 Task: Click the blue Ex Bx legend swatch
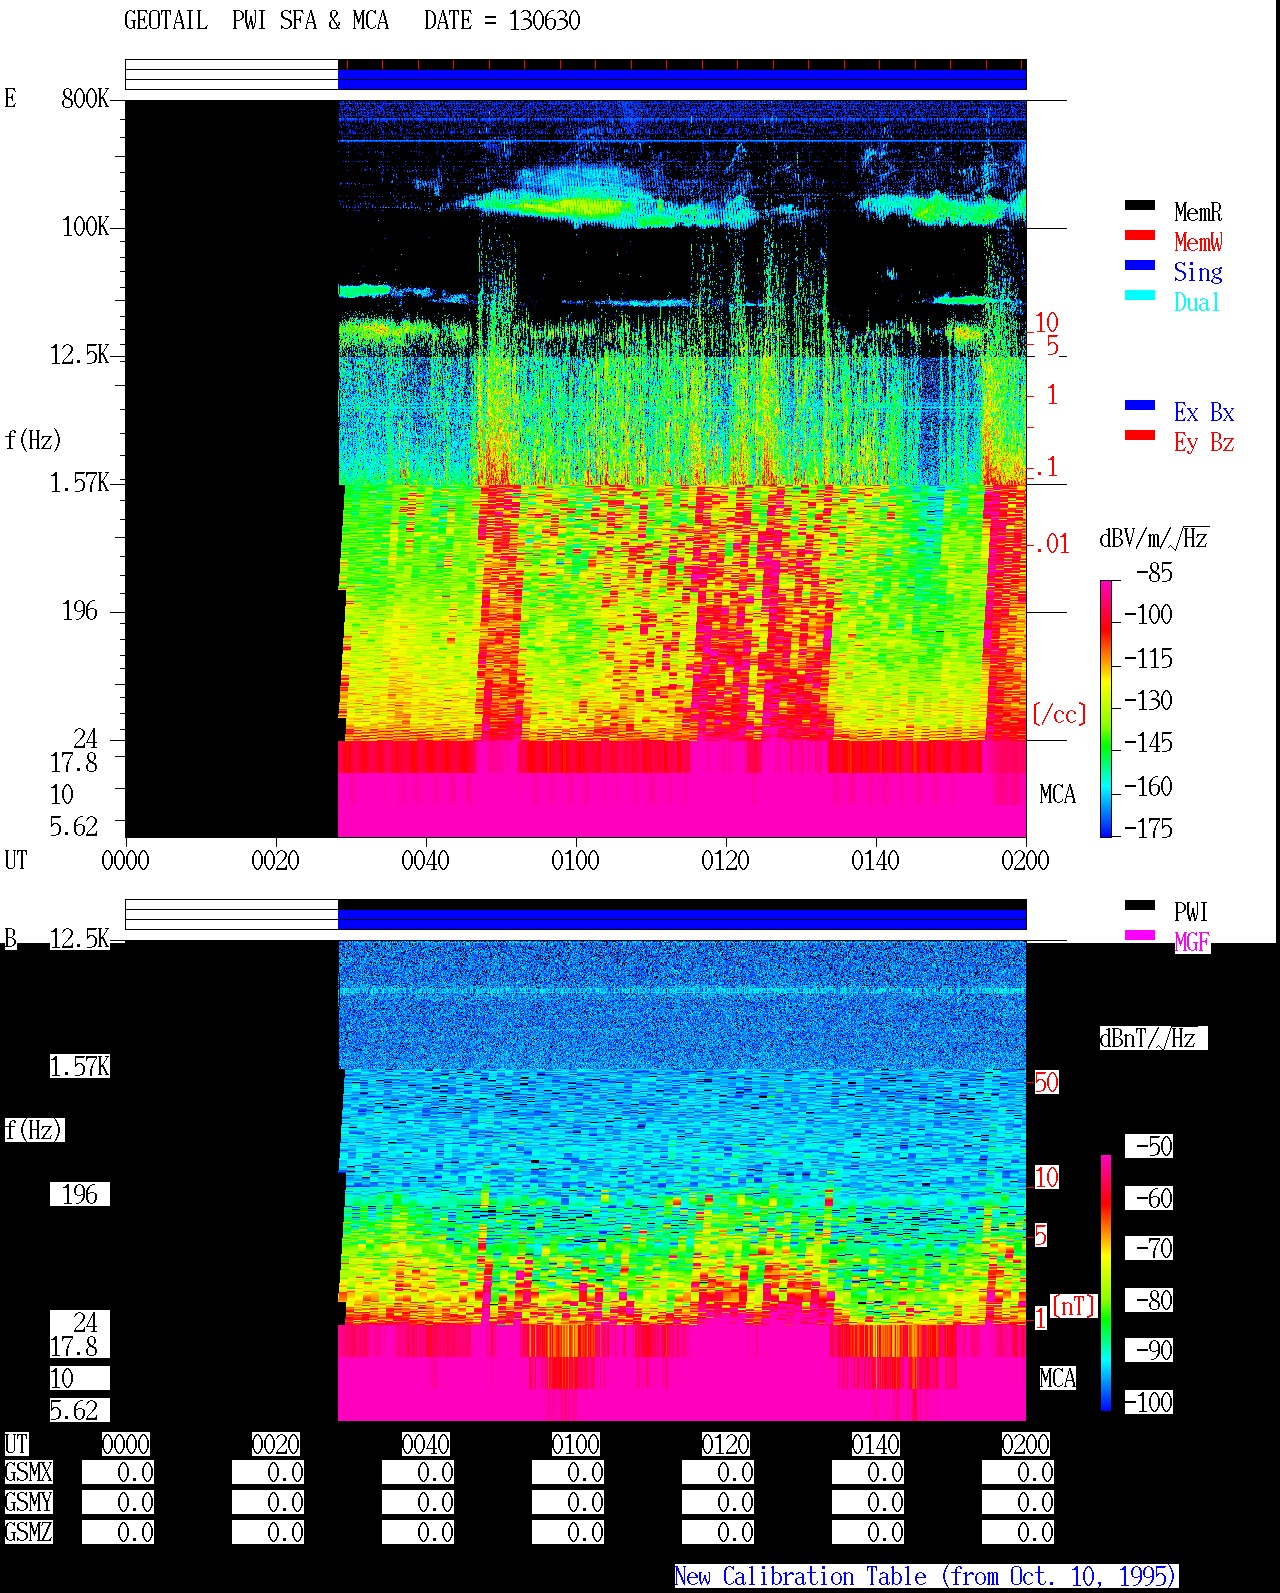[x=1140, y=406]
